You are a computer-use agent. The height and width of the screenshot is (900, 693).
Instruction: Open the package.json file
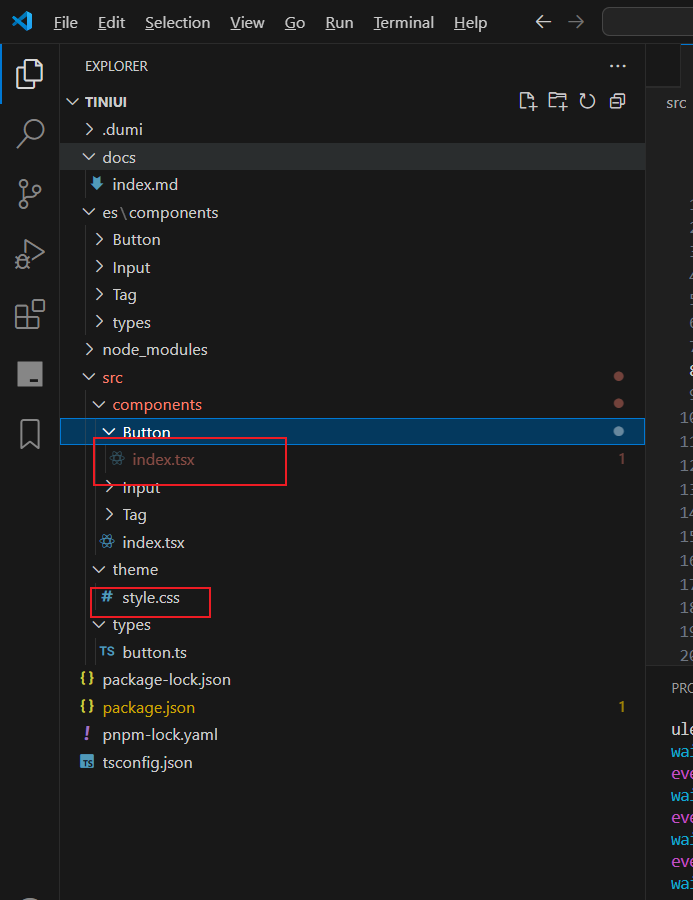148,707
